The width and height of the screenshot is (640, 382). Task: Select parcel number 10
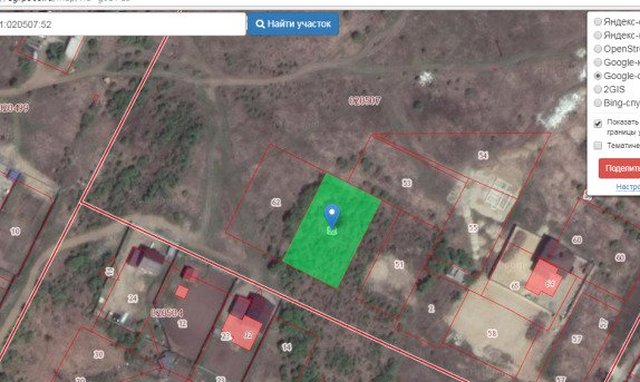[x=15, y=231]
